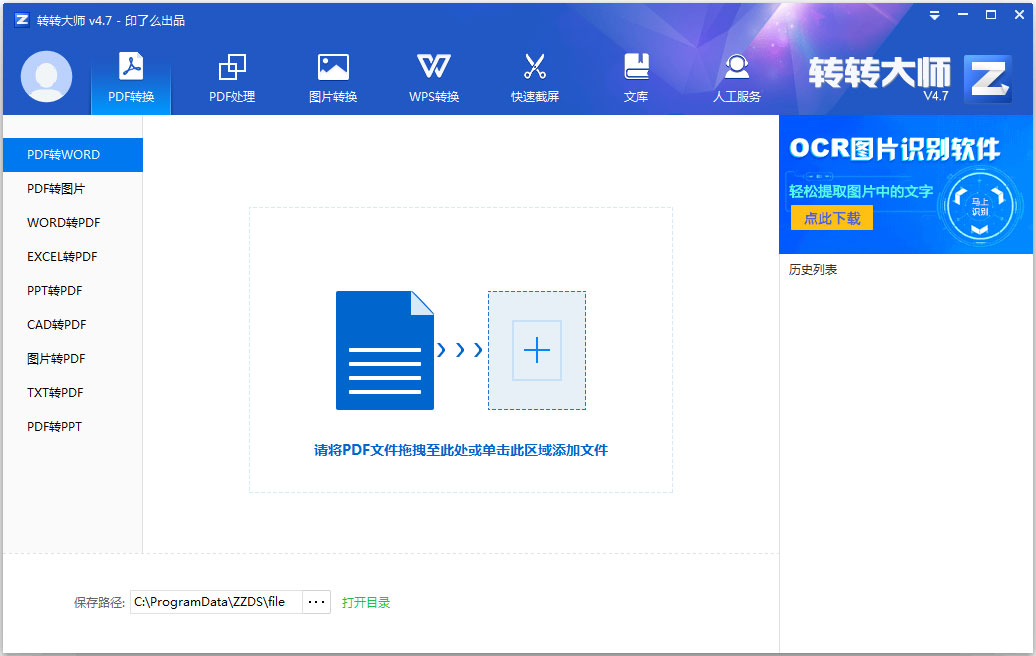The image size is (1036, 656).
Task: Click the 打开目录 open folder link
Action: tap(366, 602)
